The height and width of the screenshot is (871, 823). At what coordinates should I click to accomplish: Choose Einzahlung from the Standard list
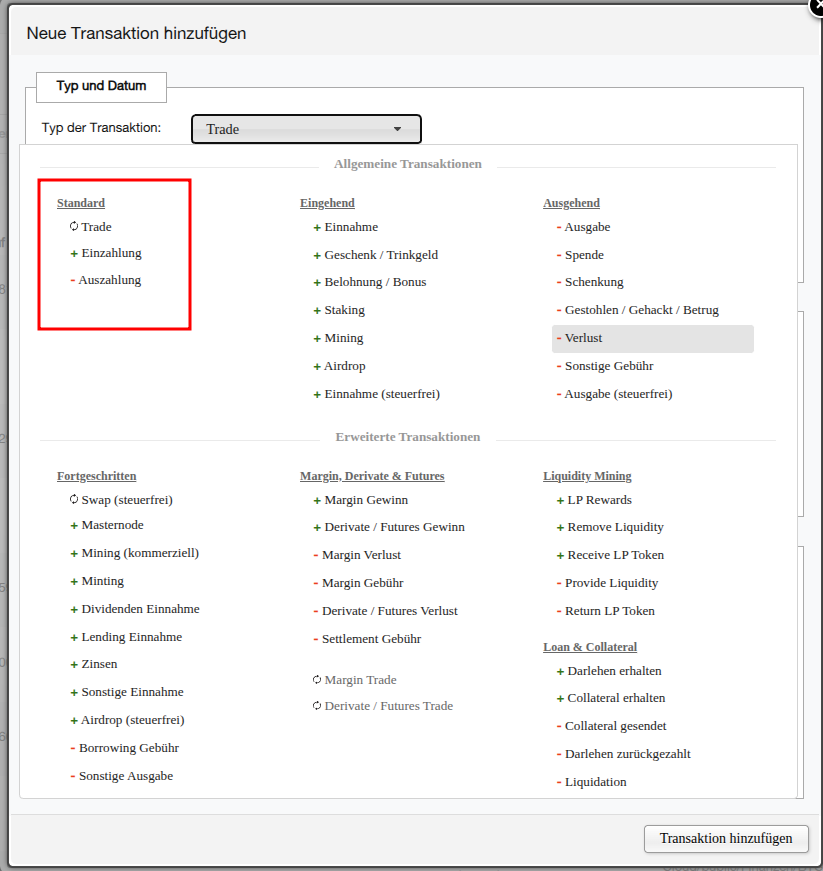[111, 253]
